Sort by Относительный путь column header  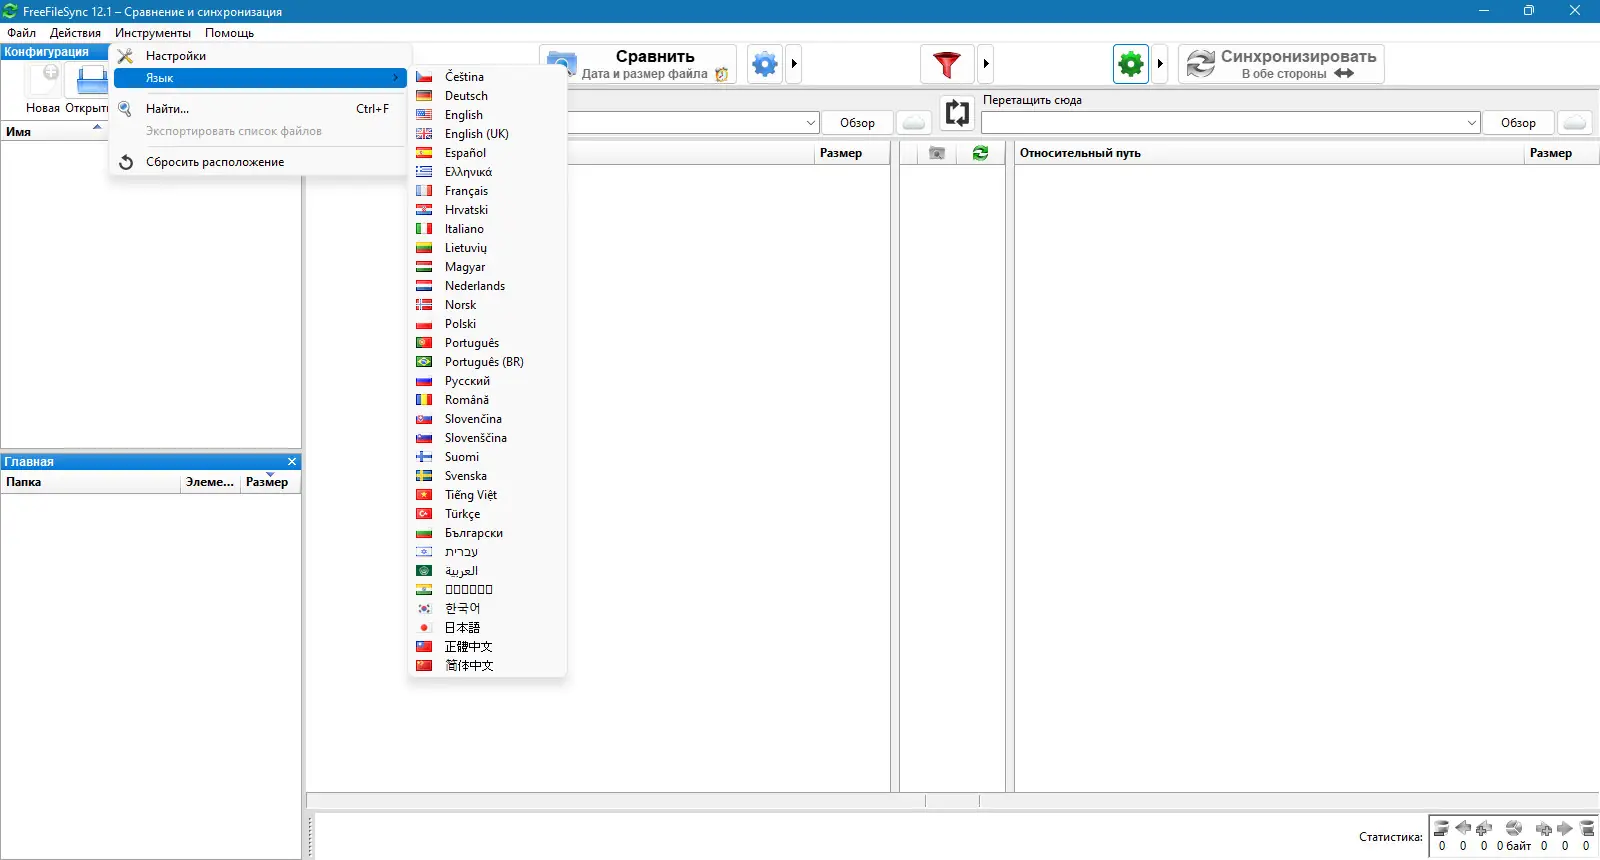coord(1269,153)
